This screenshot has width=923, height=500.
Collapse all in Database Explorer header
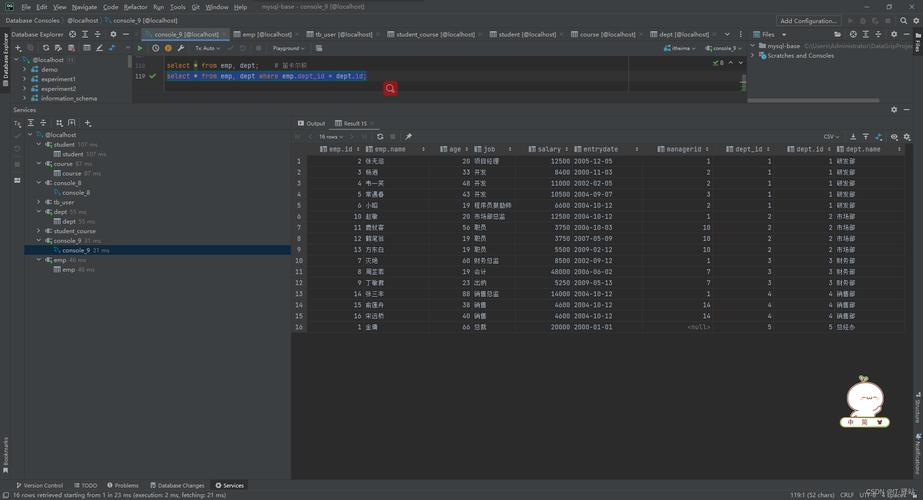click(x=97, y=34)
